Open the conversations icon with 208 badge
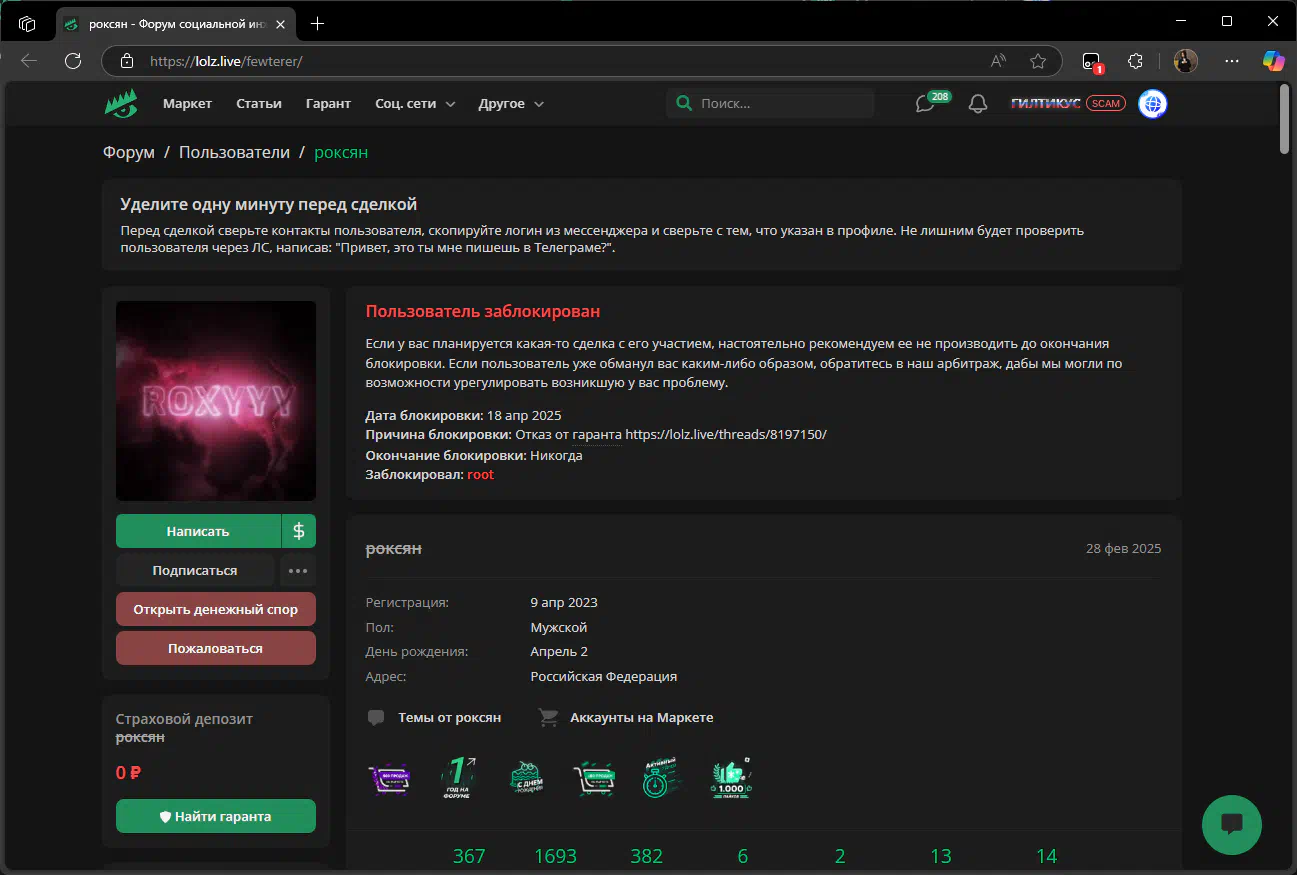 tap(925, 104)
